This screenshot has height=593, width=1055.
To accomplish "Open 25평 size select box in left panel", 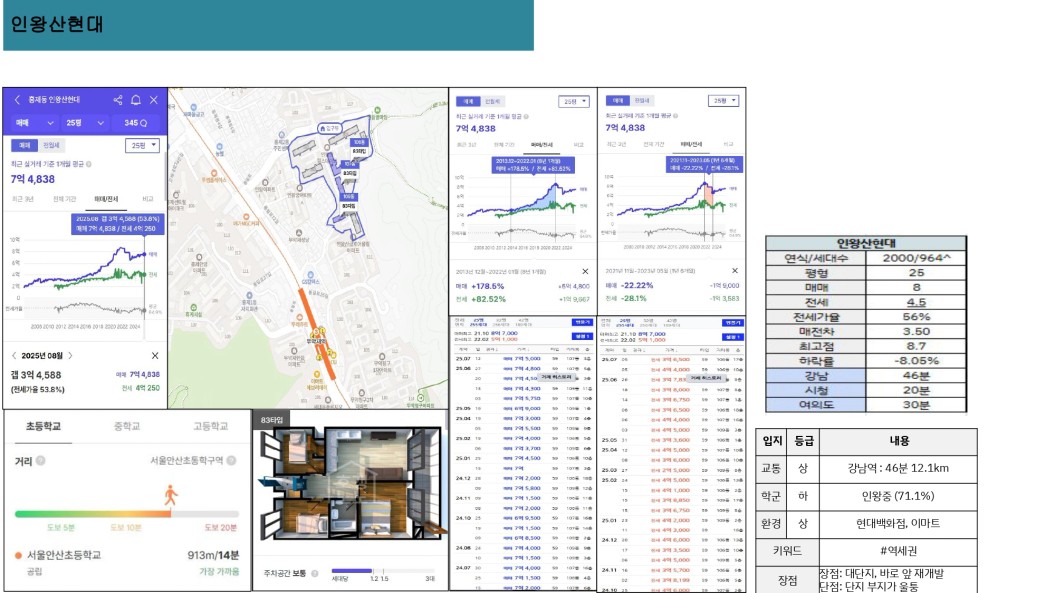I will pos(142,145).
